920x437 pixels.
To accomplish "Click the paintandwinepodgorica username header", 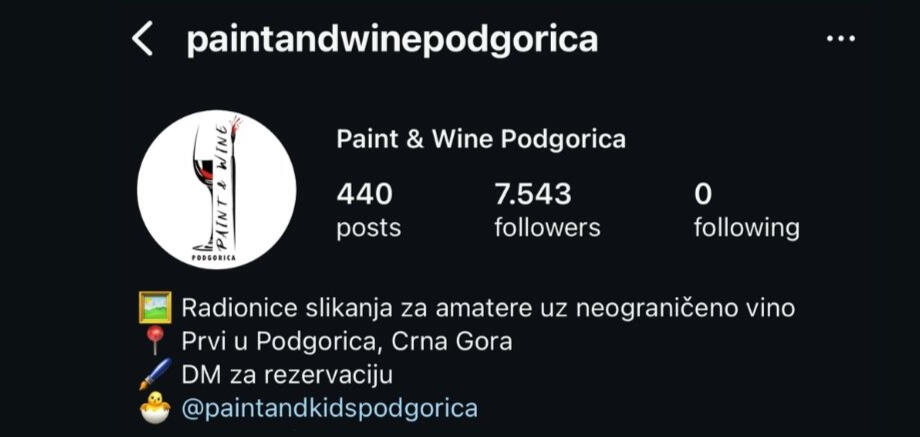I will [x=392, y=40].
